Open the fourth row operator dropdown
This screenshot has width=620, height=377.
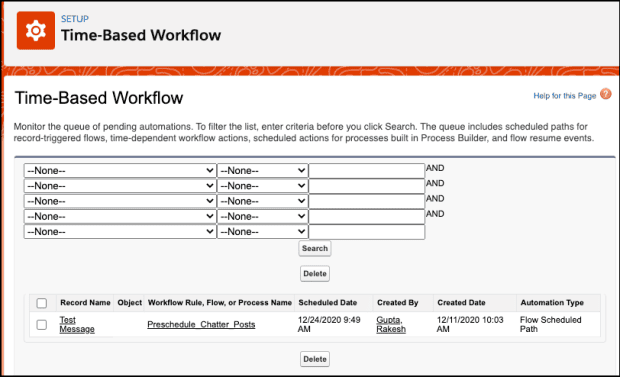(x=263, y=216)
